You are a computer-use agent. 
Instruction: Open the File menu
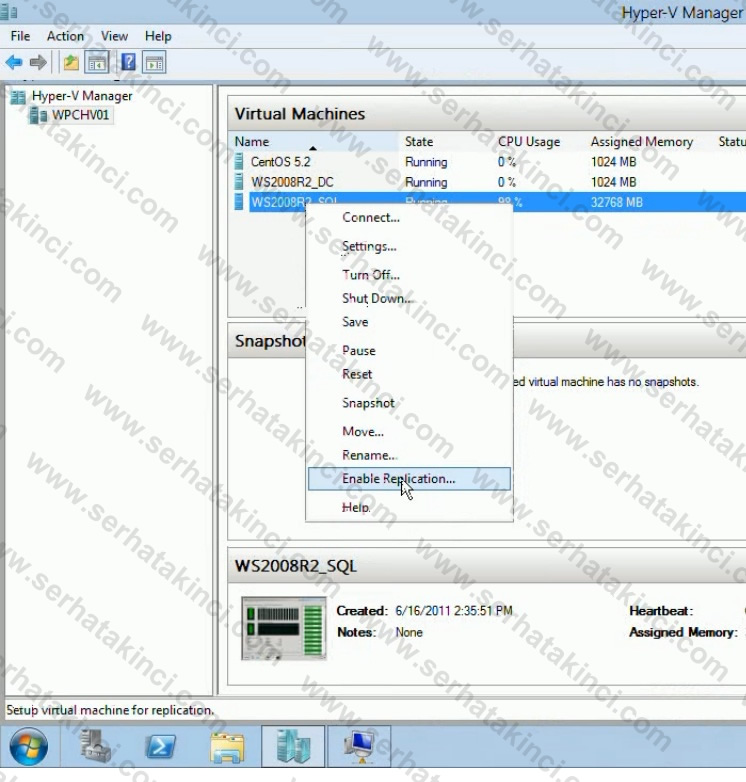click(x=20, y=36)
